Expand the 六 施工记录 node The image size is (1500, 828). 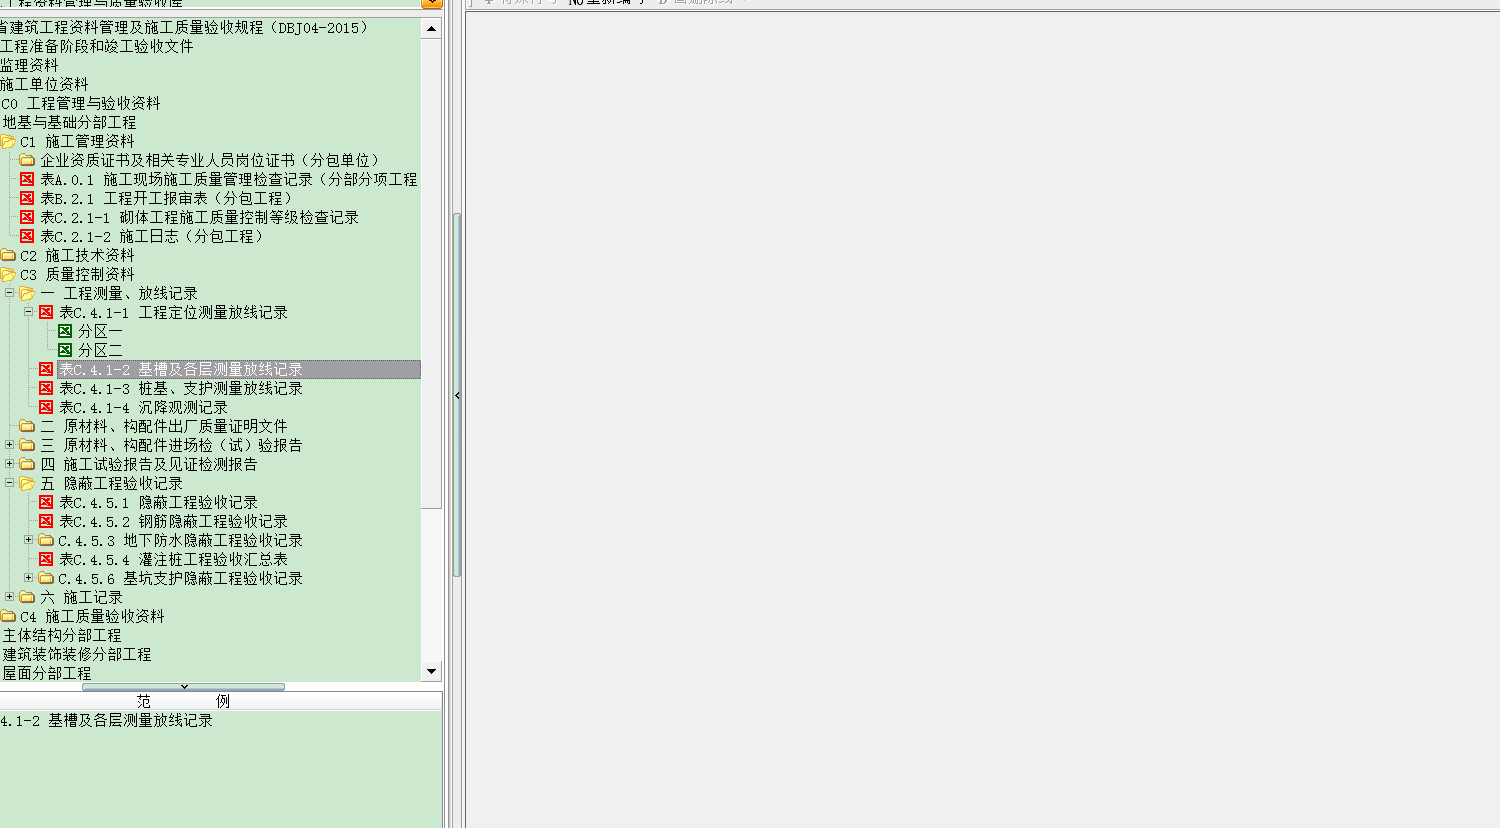[x=10, y=597]
